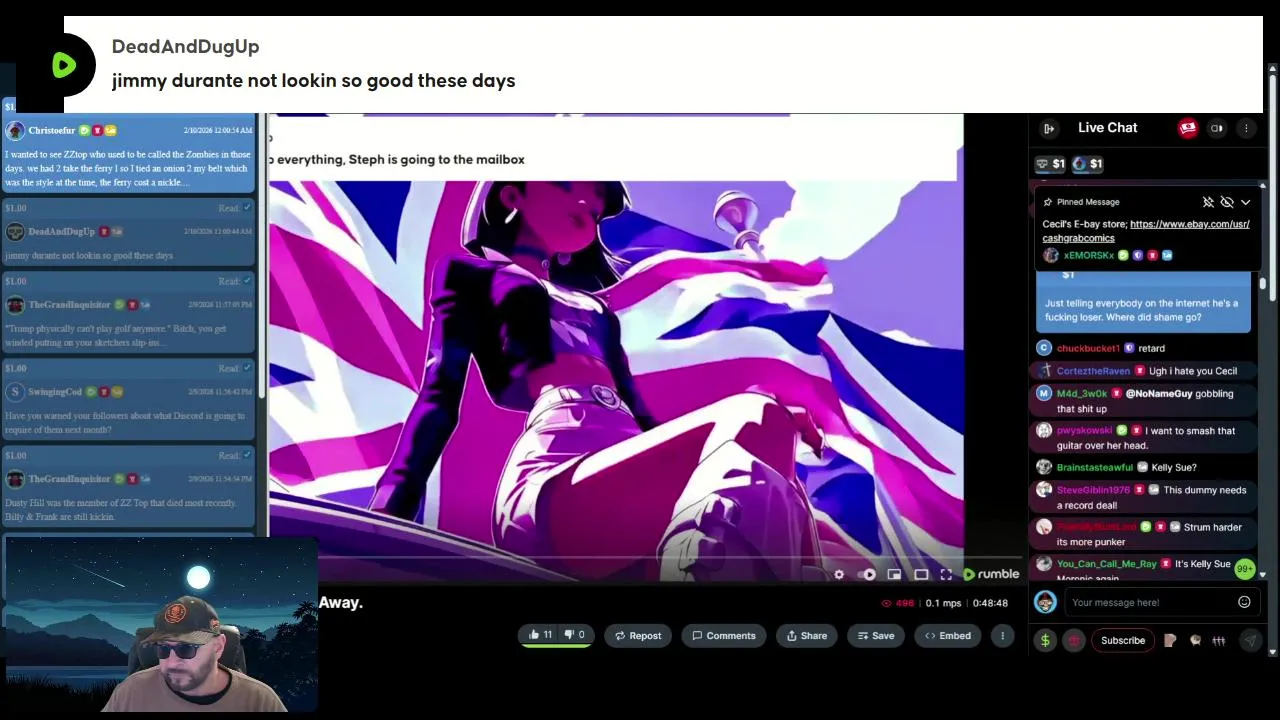The height and width of the screenshot is (720, 1280).
Task: Click the raid icon in chat footer
Action: coord(1195,641)
